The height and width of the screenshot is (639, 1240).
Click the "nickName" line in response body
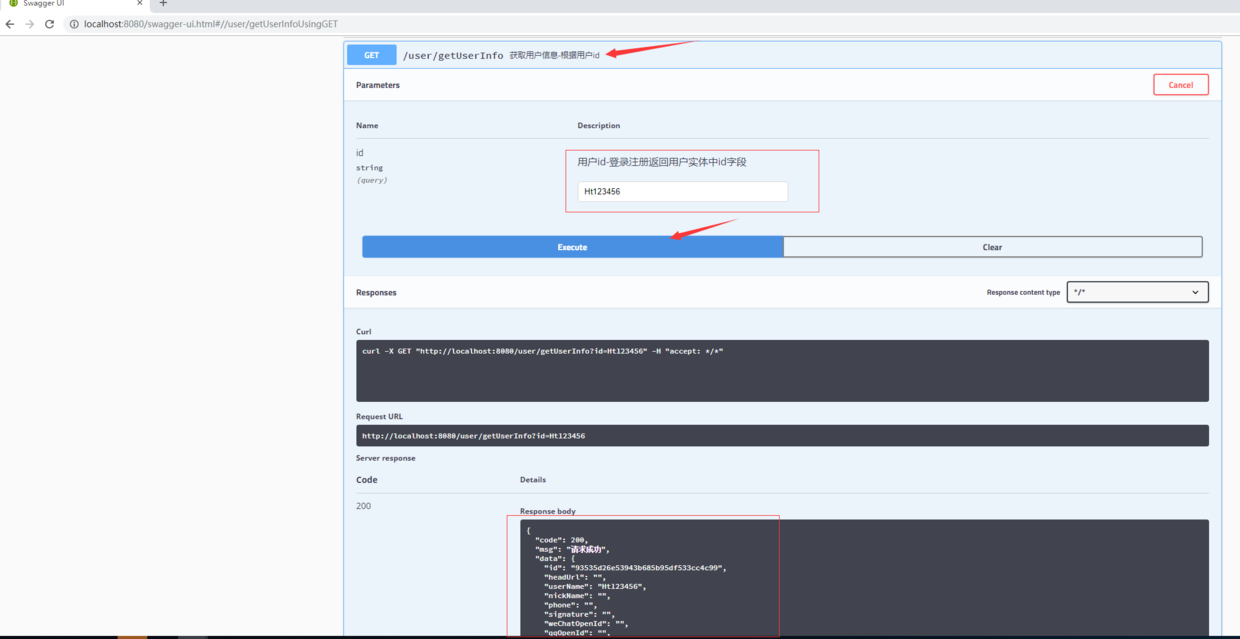[577, 595]
